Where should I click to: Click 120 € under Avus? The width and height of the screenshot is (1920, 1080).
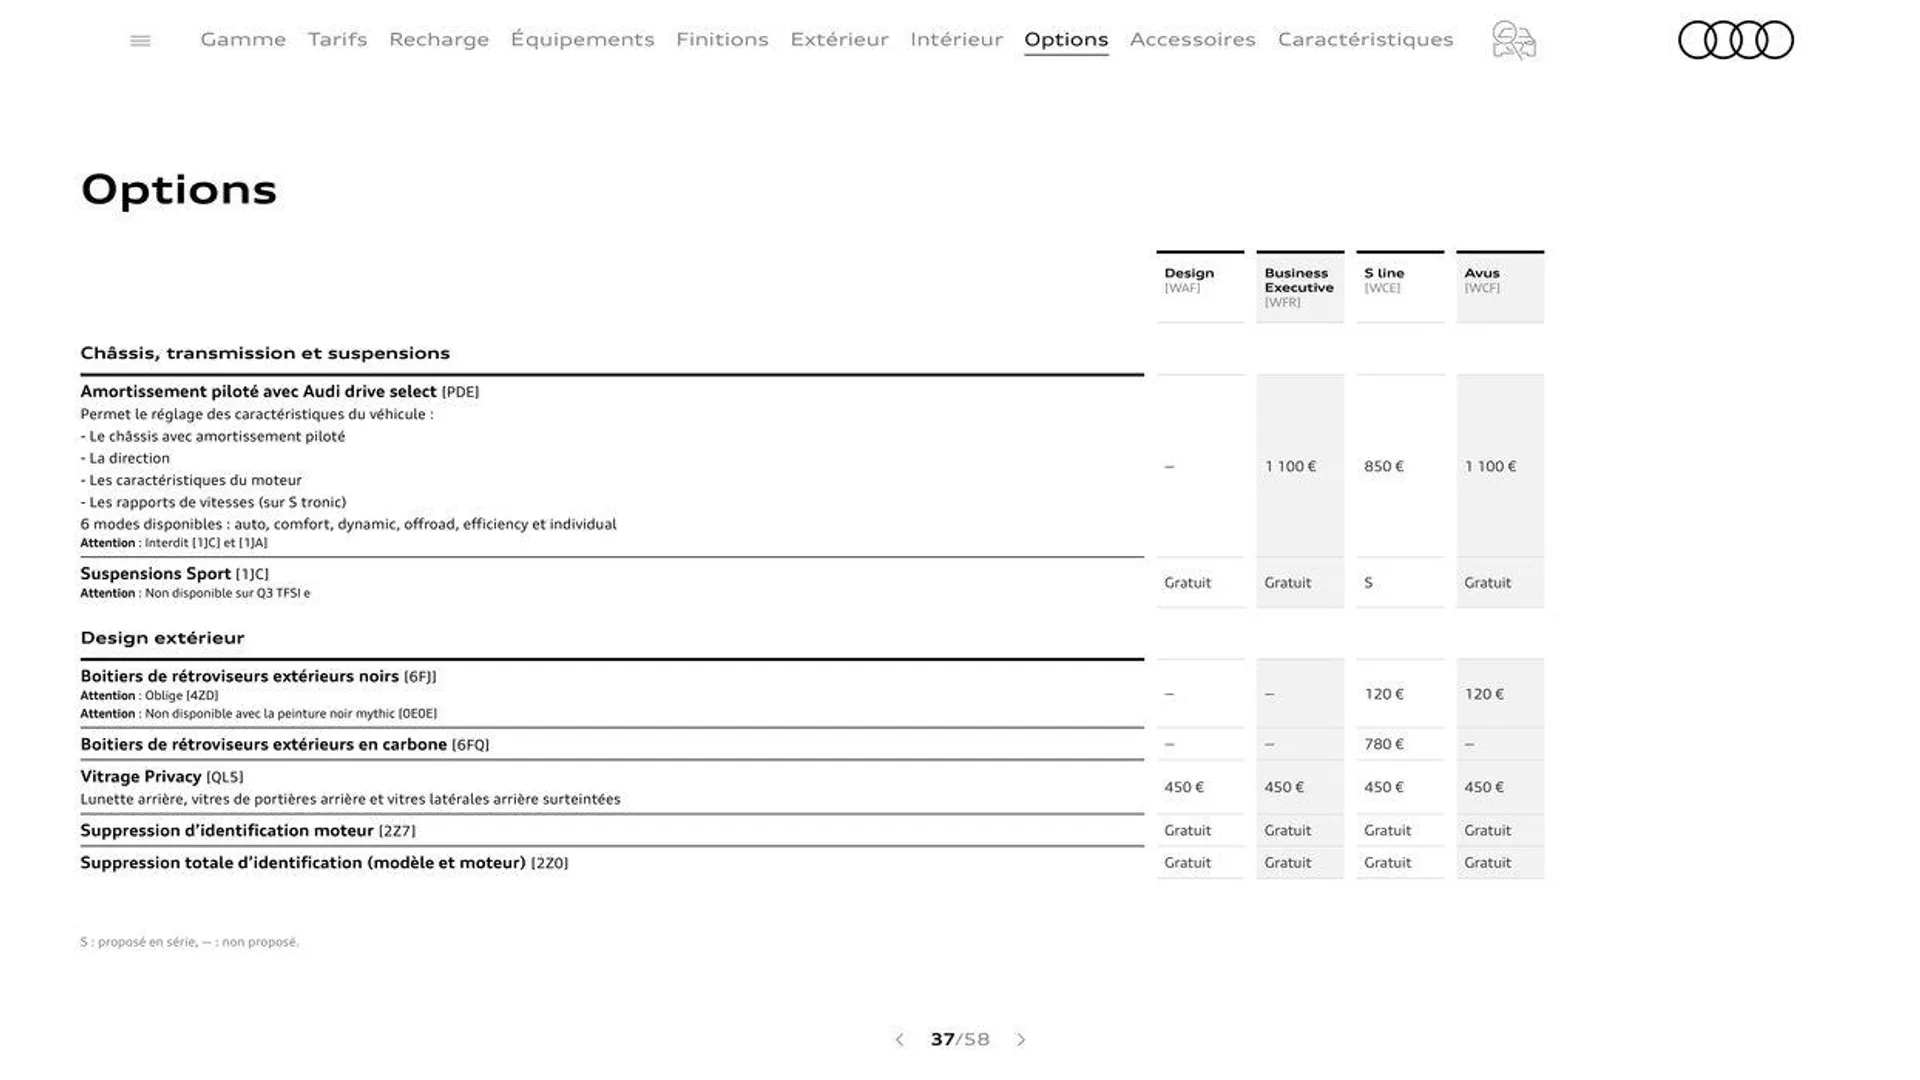[x=1484, y=694]
